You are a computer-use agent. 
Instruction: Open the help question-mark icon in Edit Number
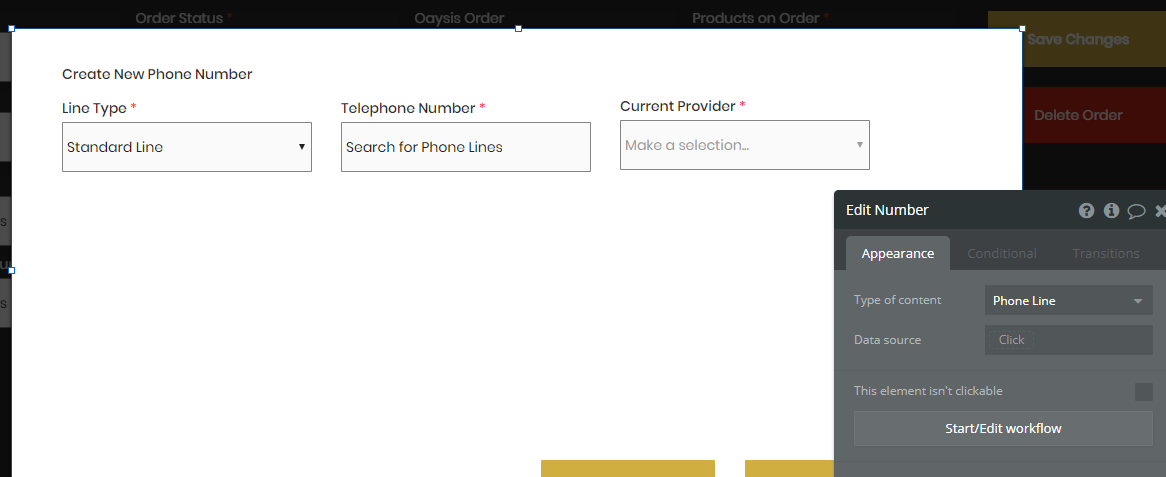[x=1087, y=211]
